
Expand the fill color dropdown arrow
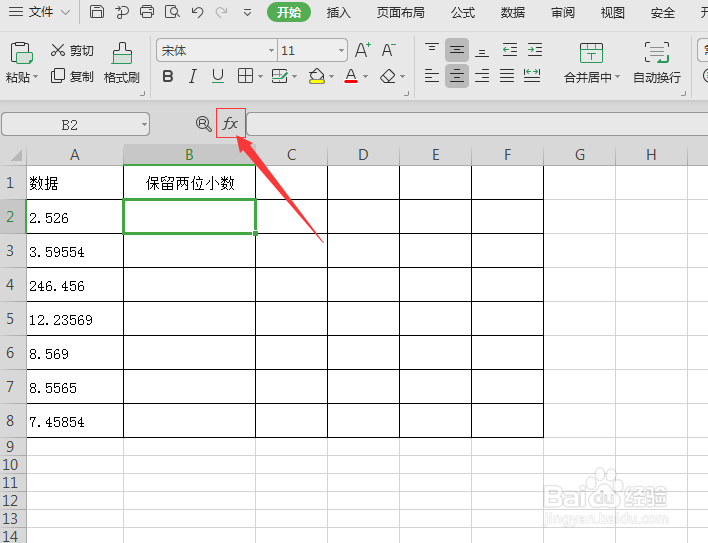tap(331, 76)
